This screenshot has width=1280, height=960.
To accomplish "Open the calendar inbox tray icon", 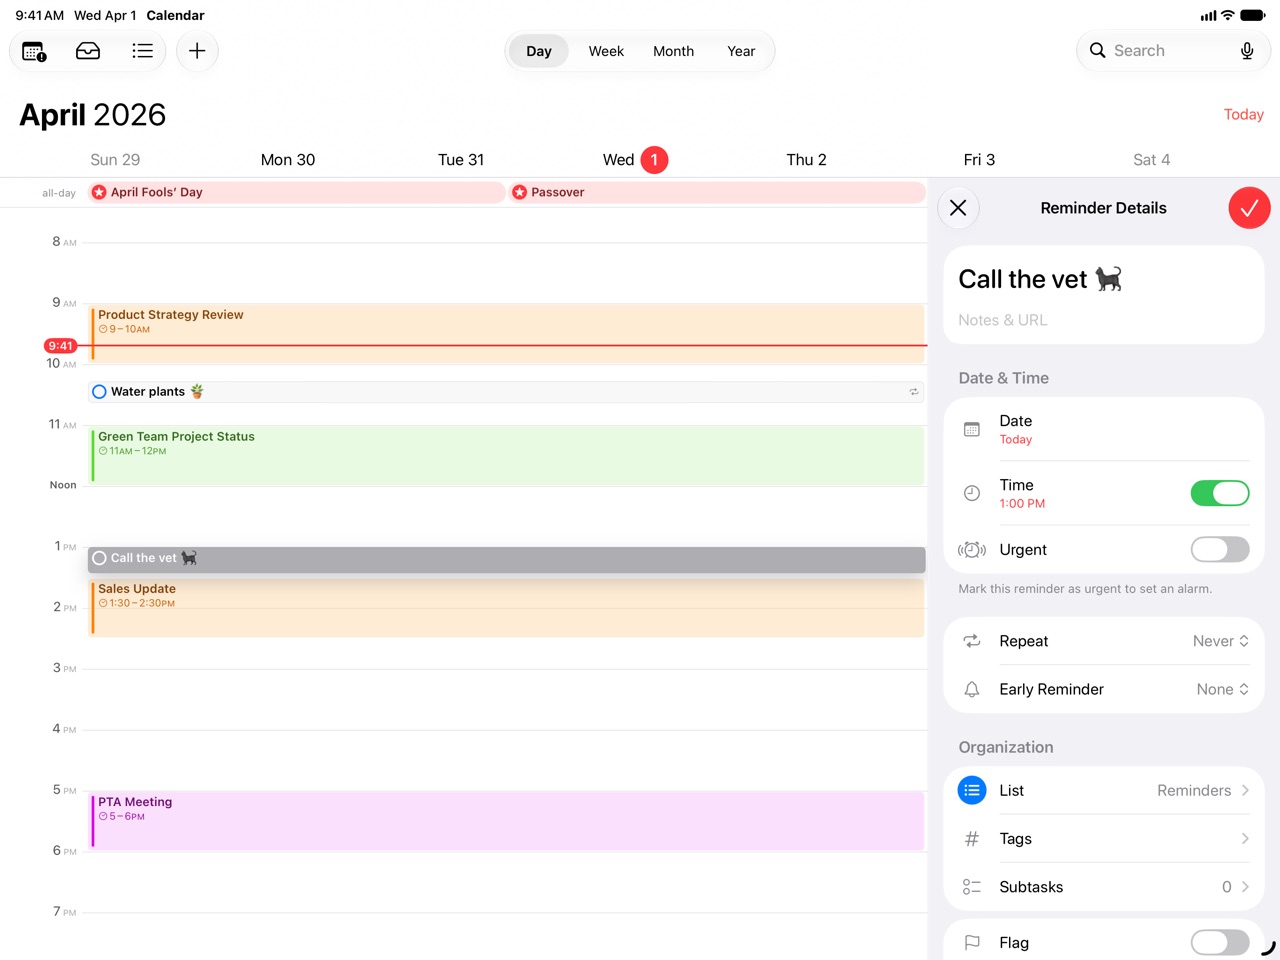I will (x=88, y=51).
